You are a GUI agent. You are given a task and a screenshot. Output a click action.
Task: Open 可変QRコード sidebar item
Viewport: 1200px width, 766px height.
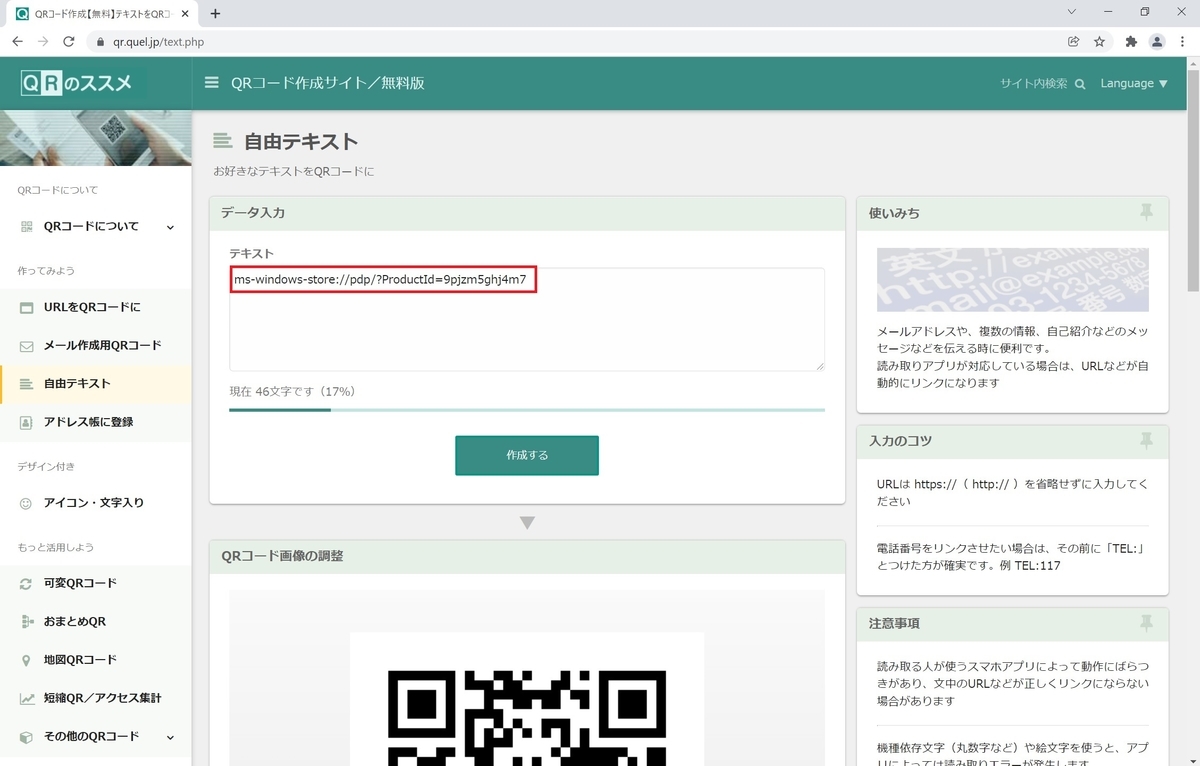tap(96, 584)
